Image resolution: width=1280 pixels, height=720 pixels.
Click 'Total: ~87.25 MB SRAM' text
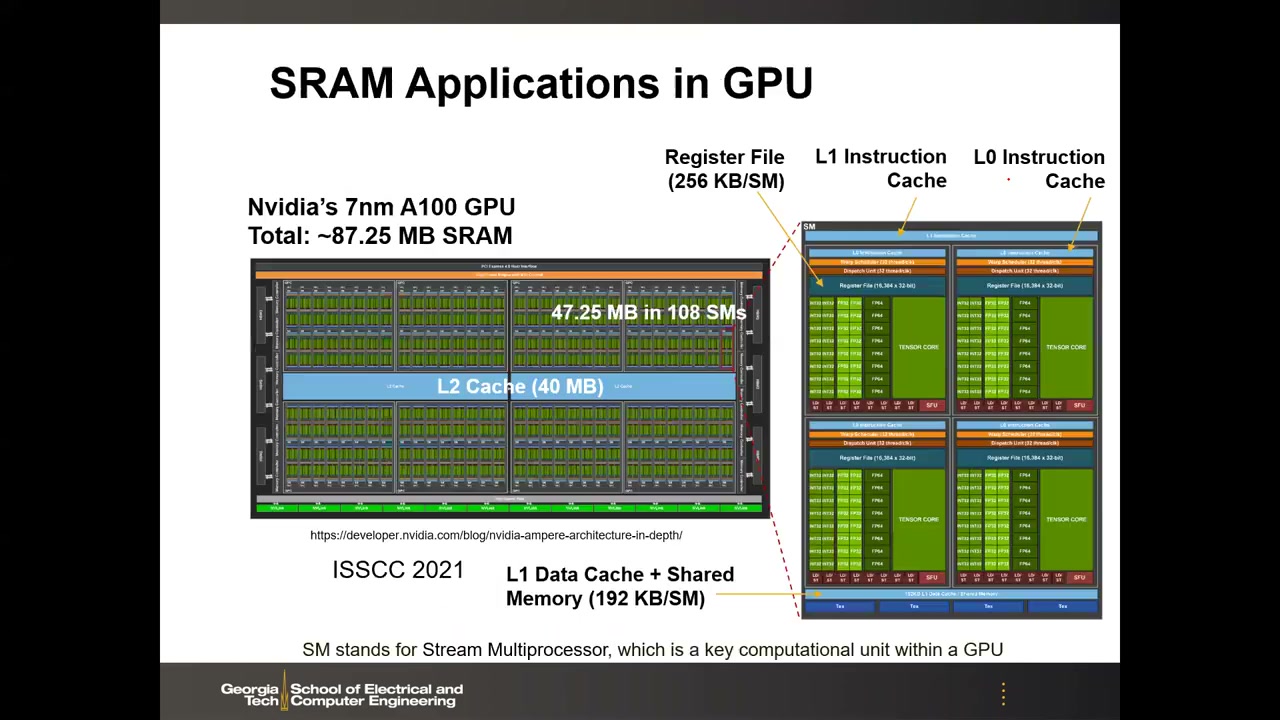[380, 236]
